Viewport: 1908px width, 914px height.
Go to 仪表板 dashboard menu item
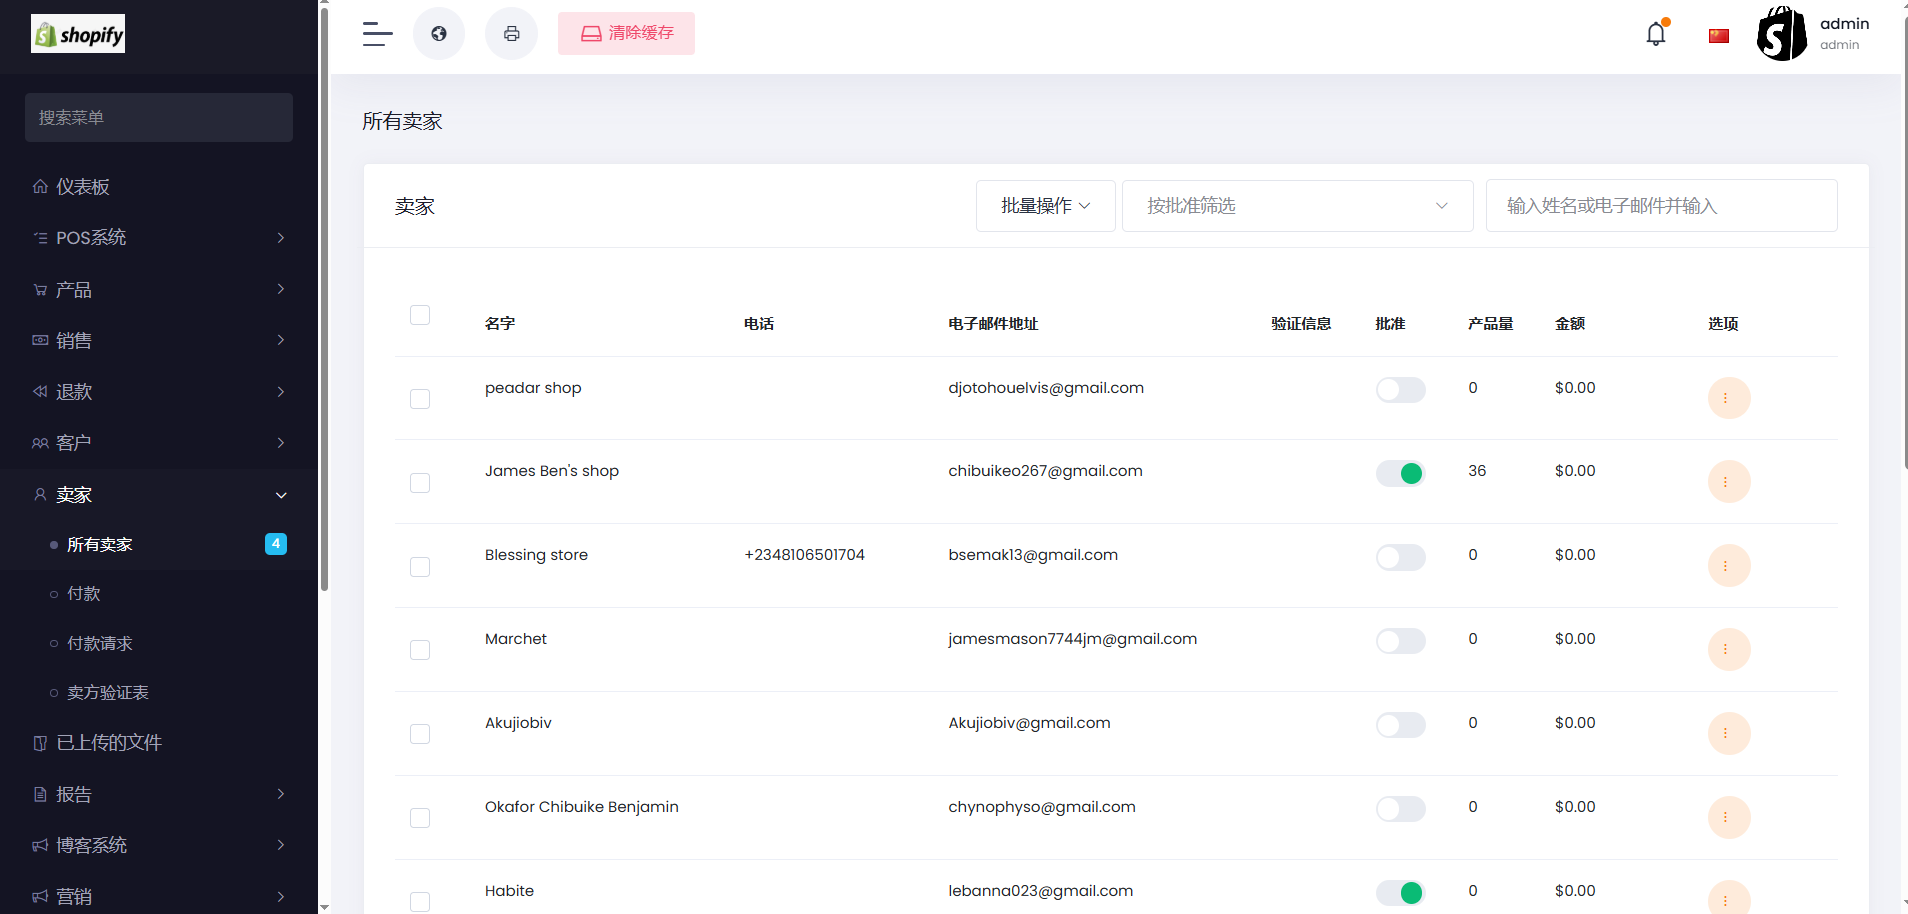point(83,187)
